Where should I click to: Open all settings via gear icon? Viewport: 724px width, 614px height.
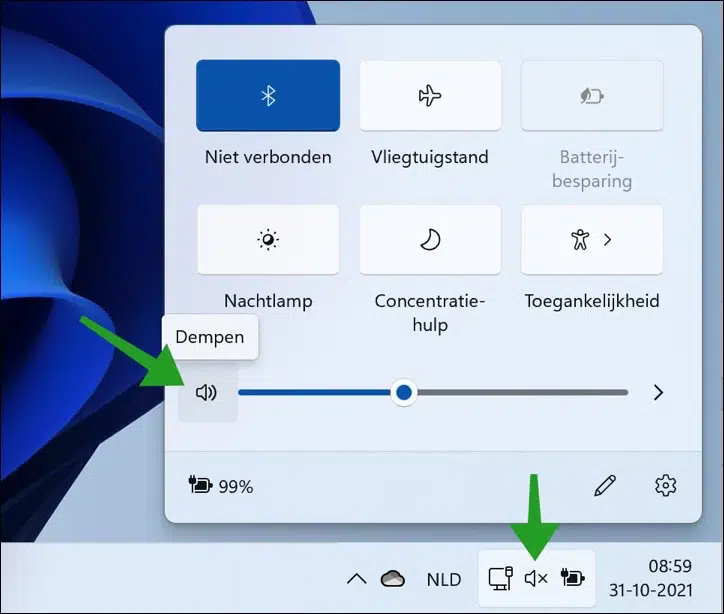(665, 485)
